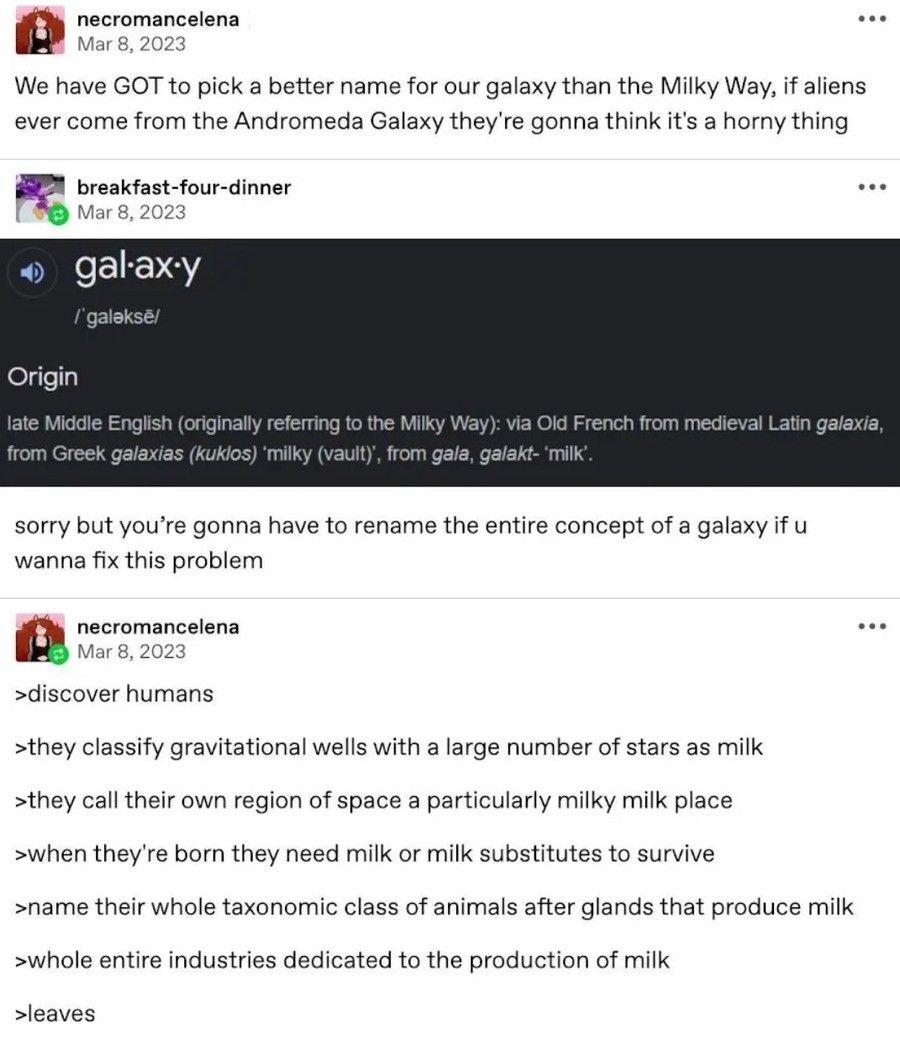This screenshot has height=1050, width=900.
Task: Click the ">discover humans" line of text
Action: [114, 694]
